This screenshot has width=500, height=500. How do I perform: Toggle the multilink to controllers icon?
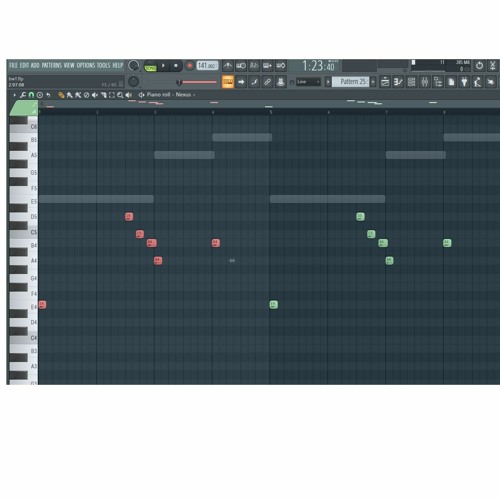(267, 82)
